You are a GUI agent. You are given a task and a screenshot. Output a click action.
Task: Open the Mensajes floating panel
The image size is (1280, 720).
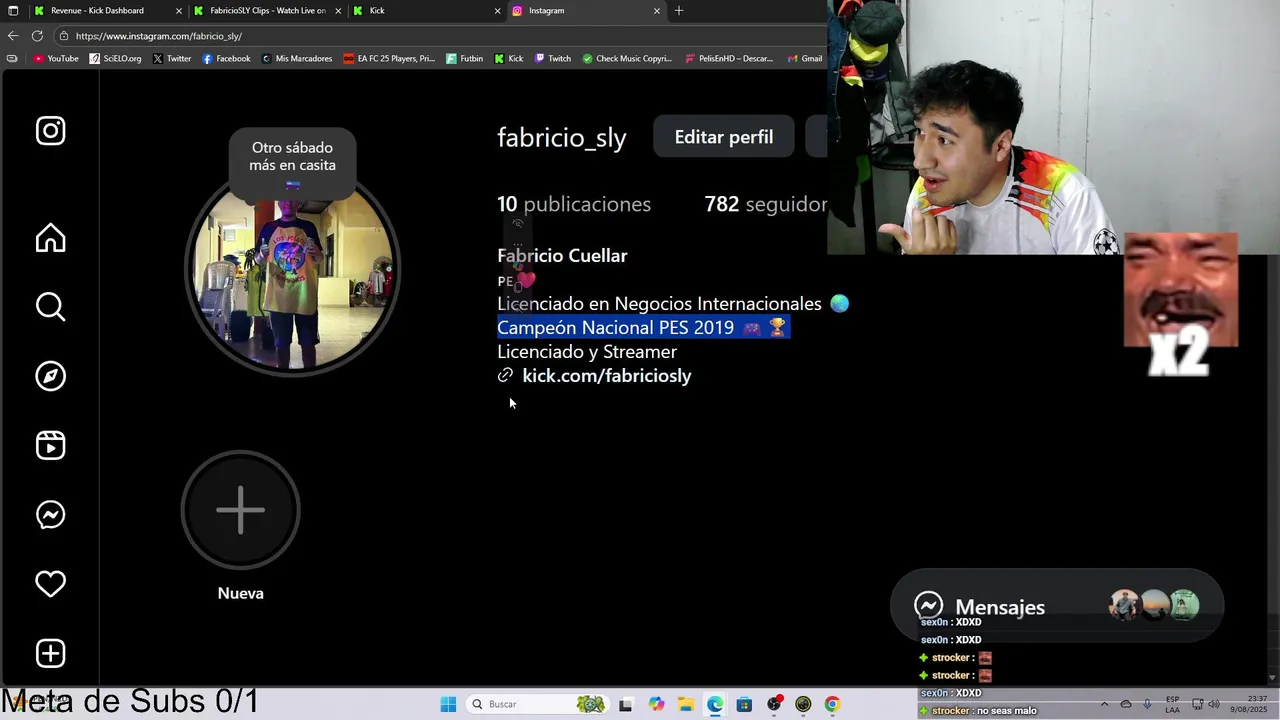coord(1056,606)
